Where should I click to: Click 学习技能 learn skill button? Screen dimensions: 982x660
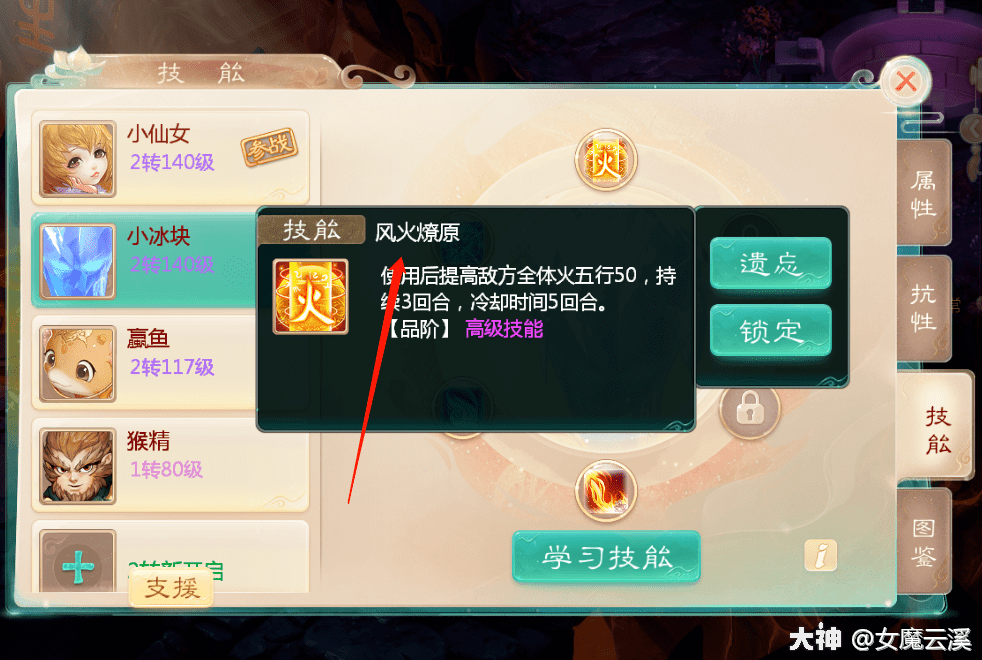(x=606, y=557)
